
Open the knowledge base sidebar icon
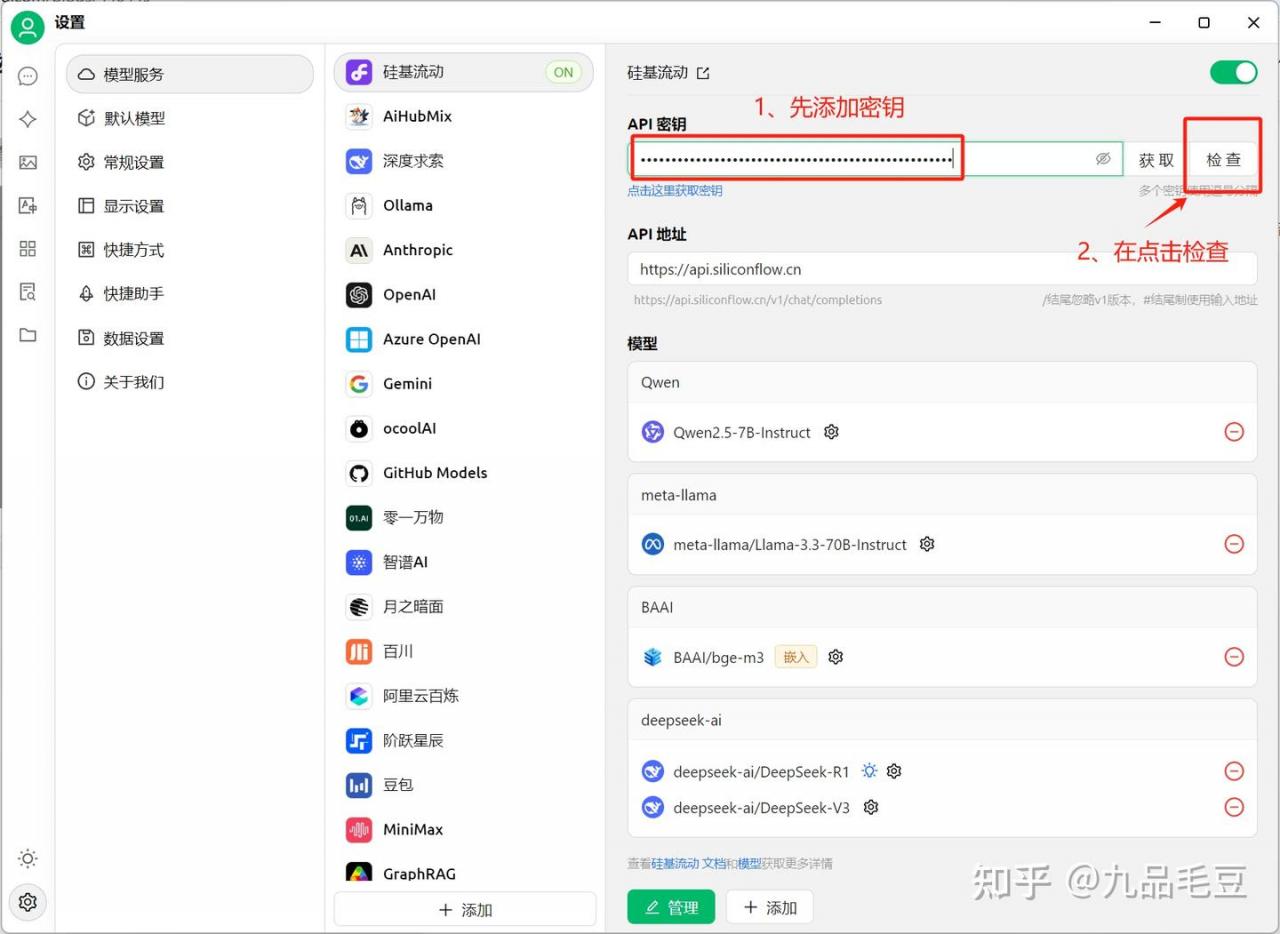click(28, 291)
